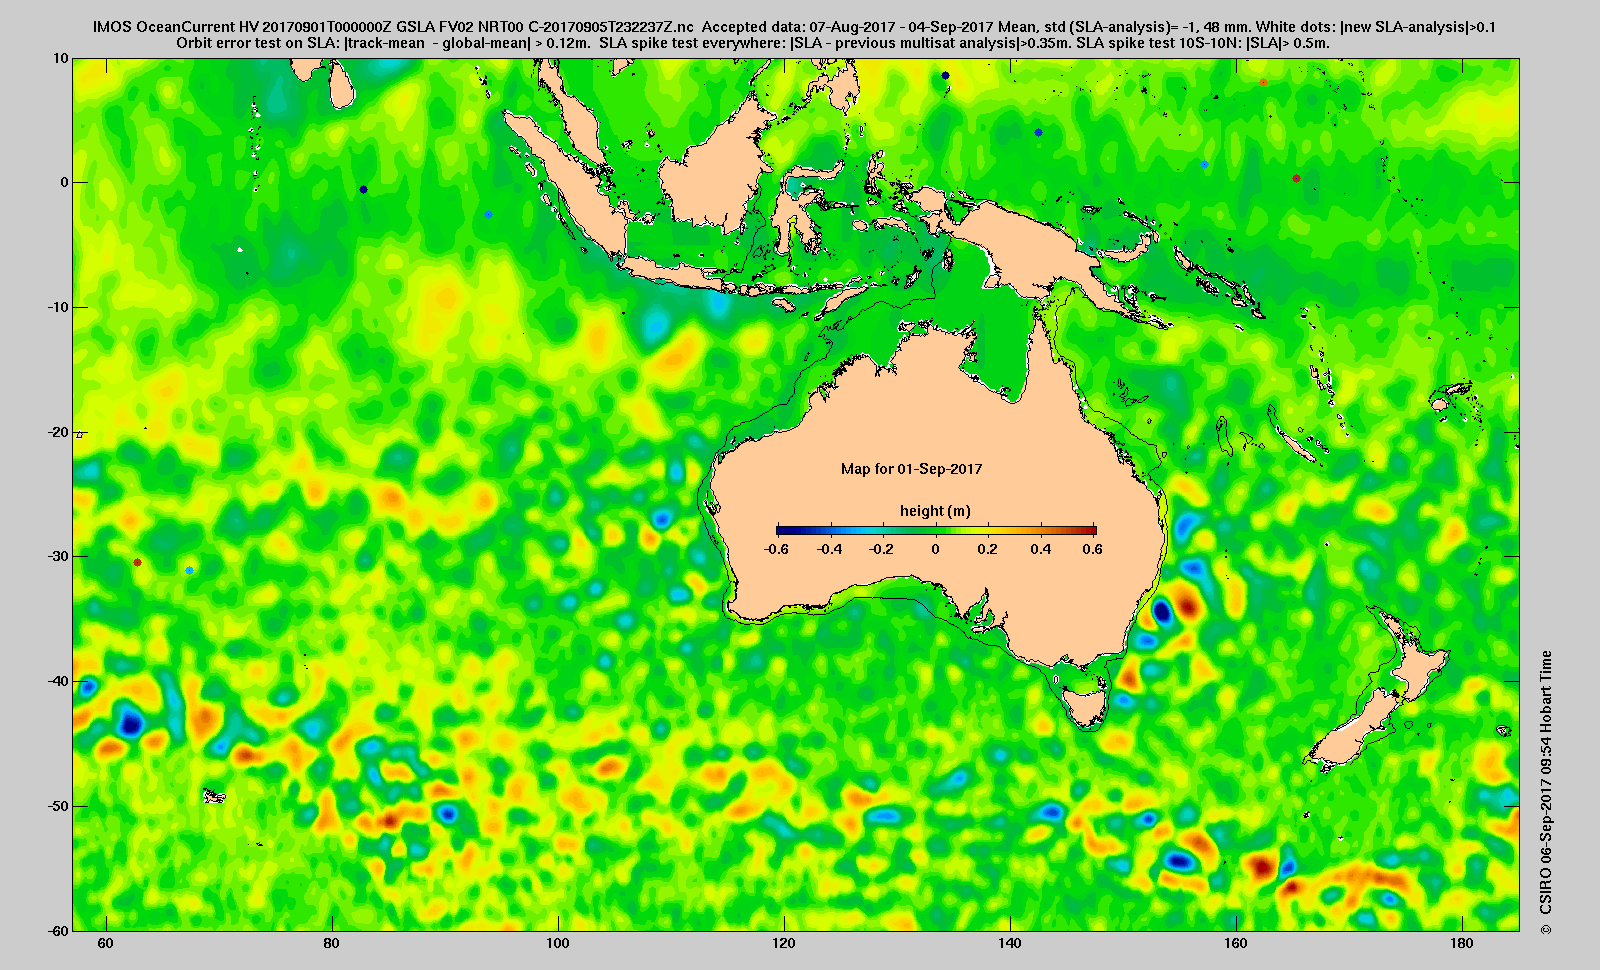This screenshot has width=1600, height=970.
Task: Click the -0.4 colorbar tick label
Action: (829, 549)
